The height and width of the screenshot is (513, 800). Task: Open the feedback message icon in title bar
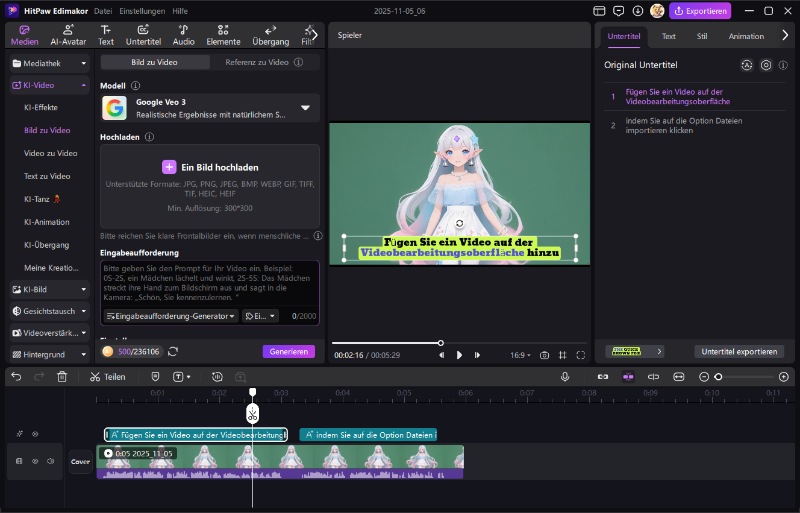click(618, 11)
